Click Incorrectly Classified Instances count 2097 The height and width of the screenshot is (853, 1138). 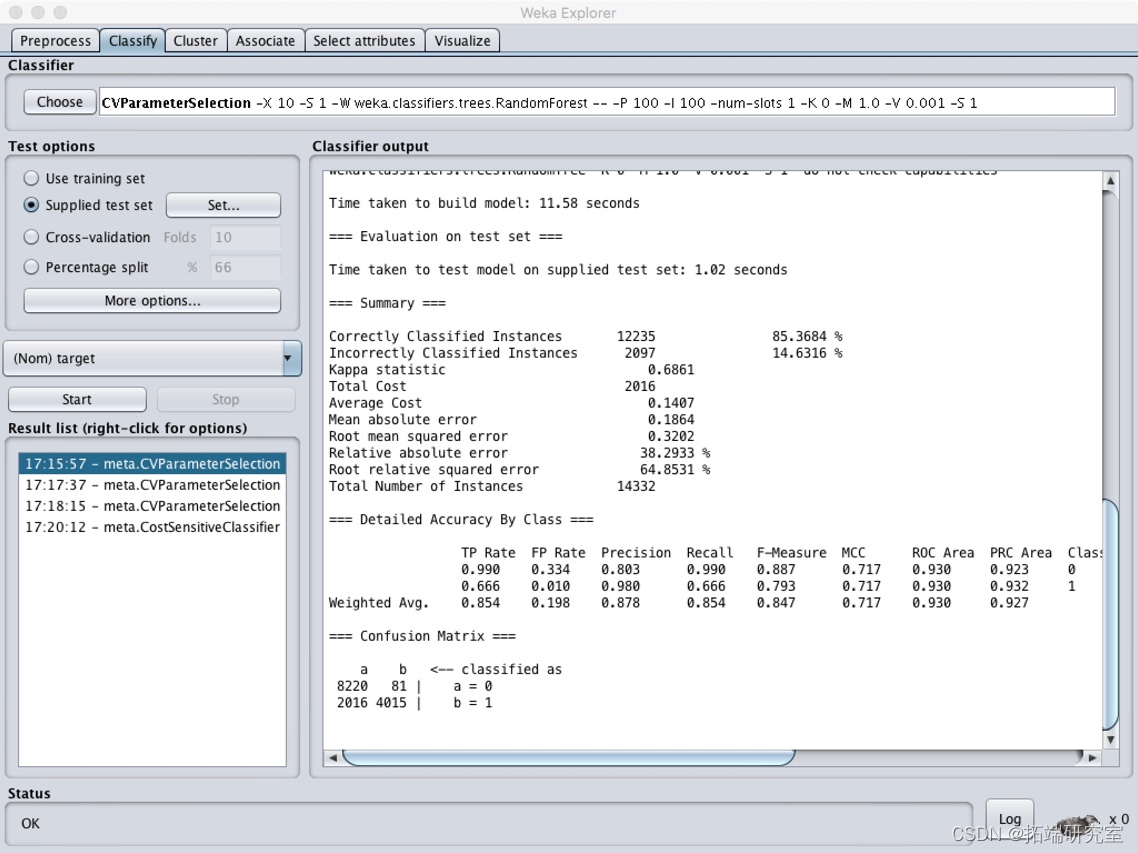(x=639, y=353)
